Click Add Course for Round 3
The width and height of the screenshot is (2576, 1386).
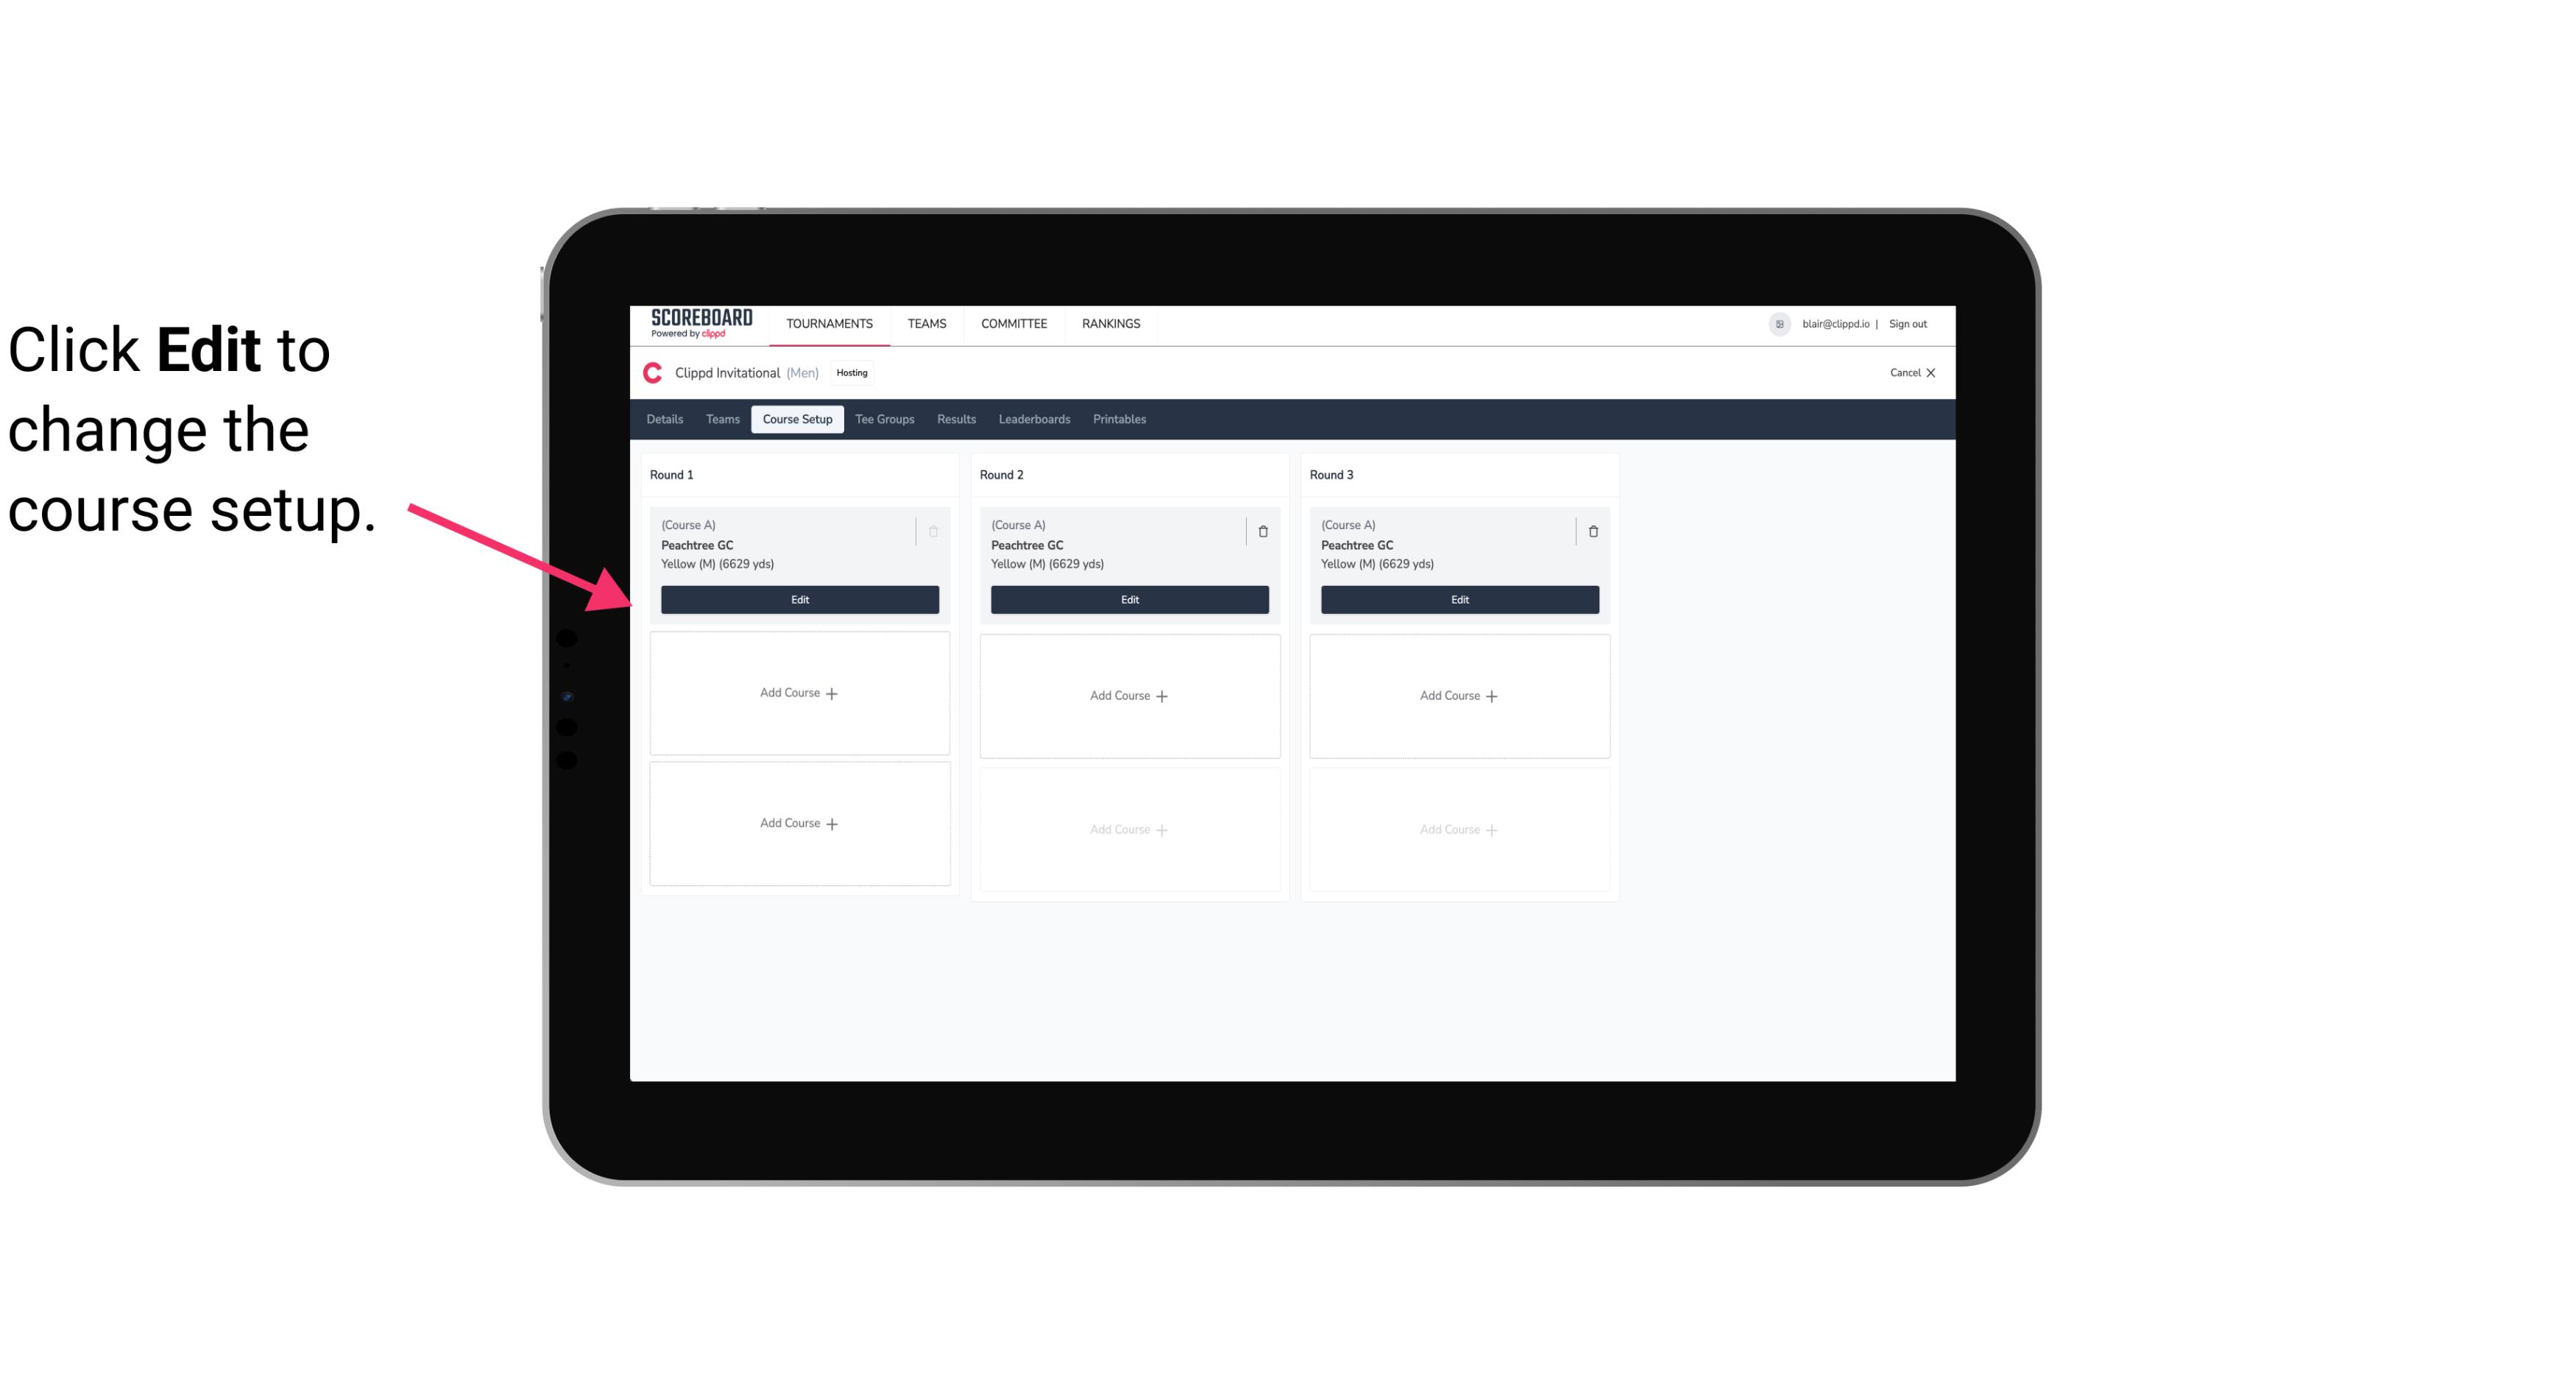[1459, 695]
